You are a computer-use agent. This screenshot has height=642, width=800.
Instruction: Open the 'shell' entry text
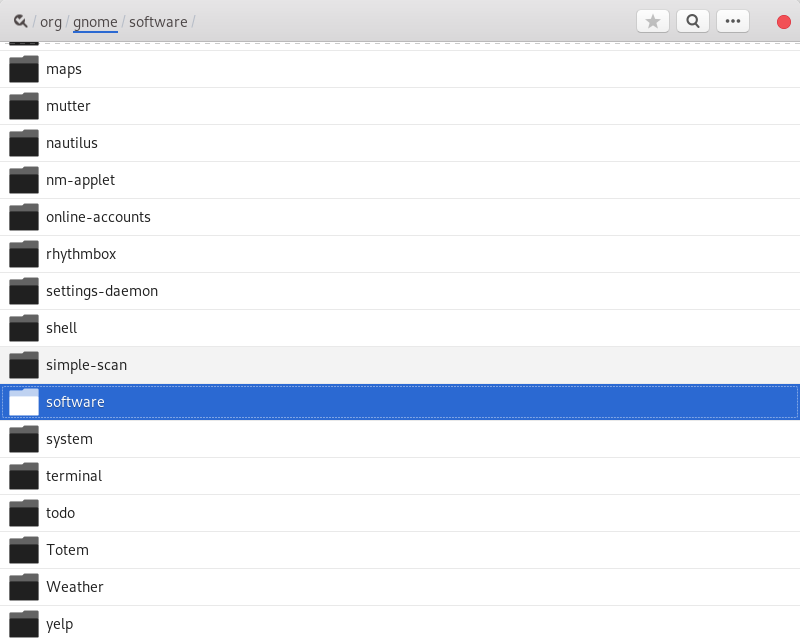tap(62, 328)
